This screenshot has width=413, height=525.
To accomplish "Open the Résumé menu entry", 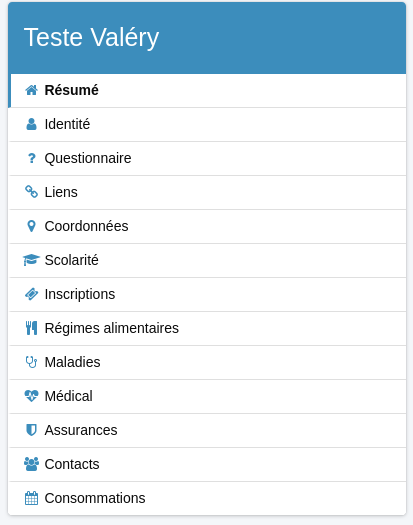I will click(x=208, y=91).
